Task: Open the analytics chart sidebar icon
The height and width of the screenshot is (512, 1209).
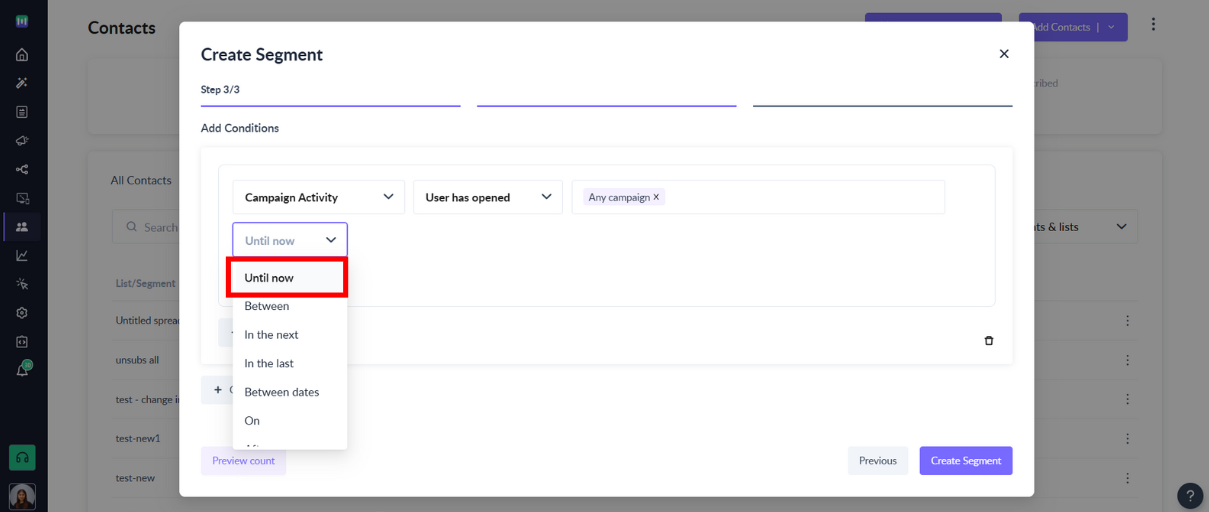Action: [22, 255]
